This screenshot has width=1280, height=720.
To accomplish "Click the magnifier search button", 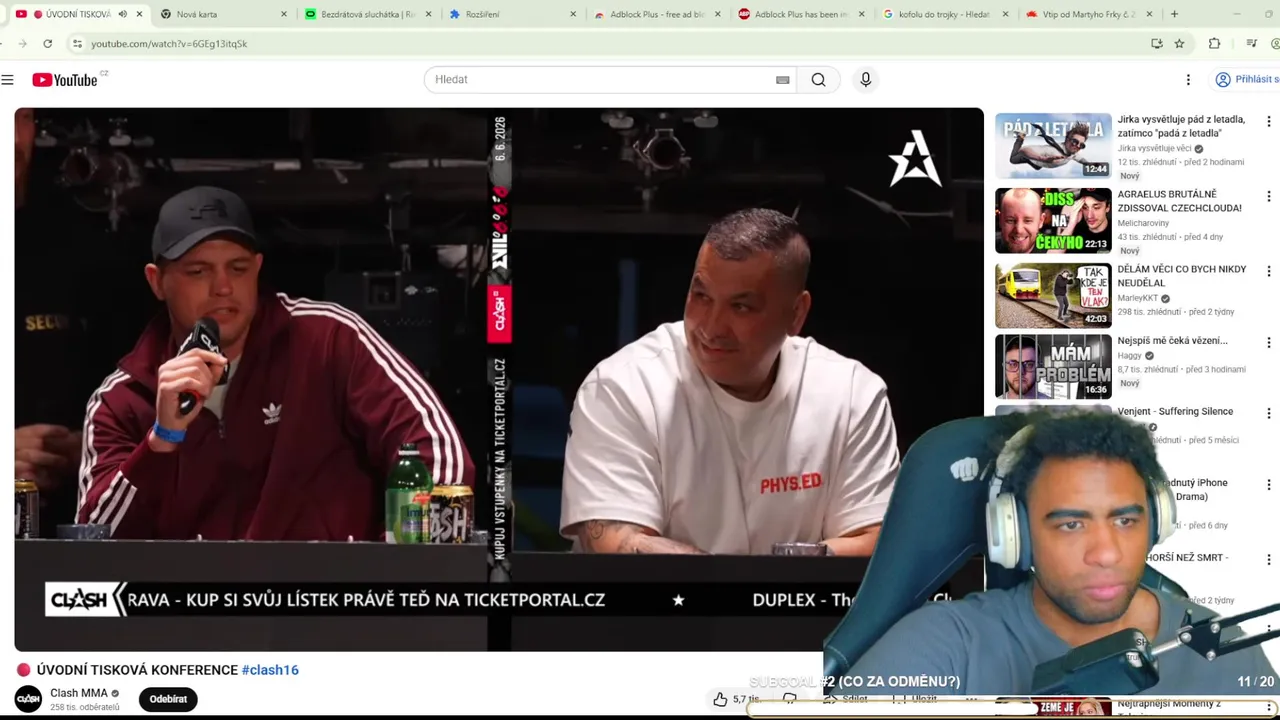I will [818, 80].
